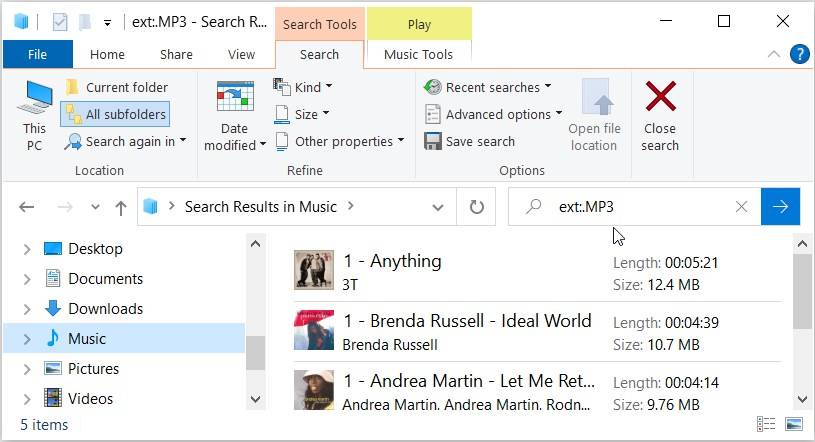
Task: Clear the search box with X
Action: (x=742, y=207)
